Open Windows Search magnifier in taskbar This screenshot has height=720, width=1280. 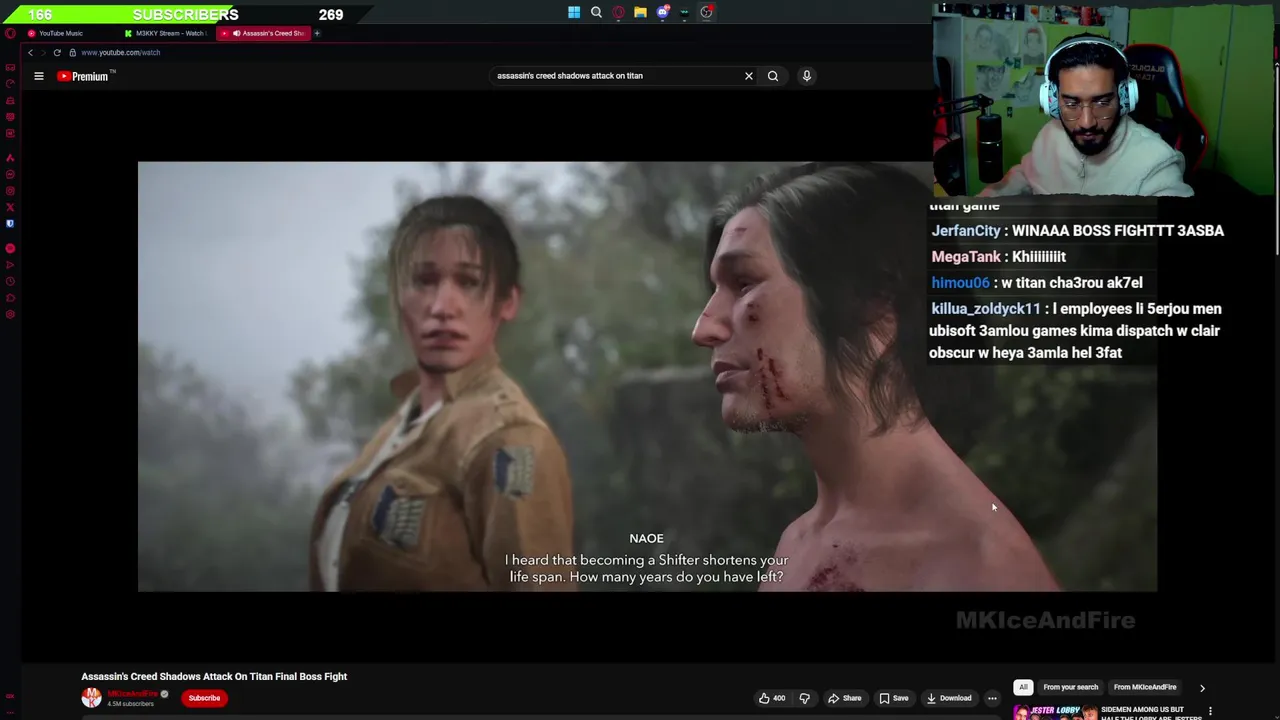(x=596, y=13)
